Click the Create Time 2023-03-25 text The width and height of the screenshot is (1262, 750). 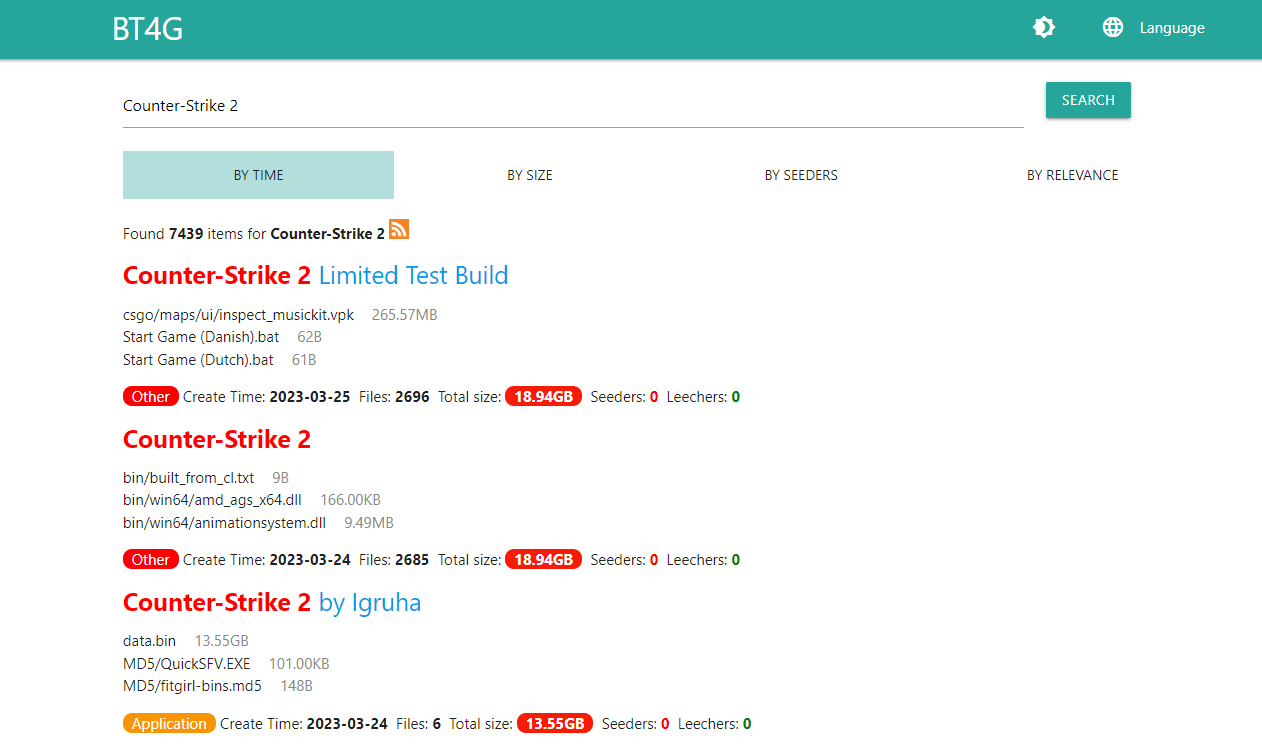(267, 397)
